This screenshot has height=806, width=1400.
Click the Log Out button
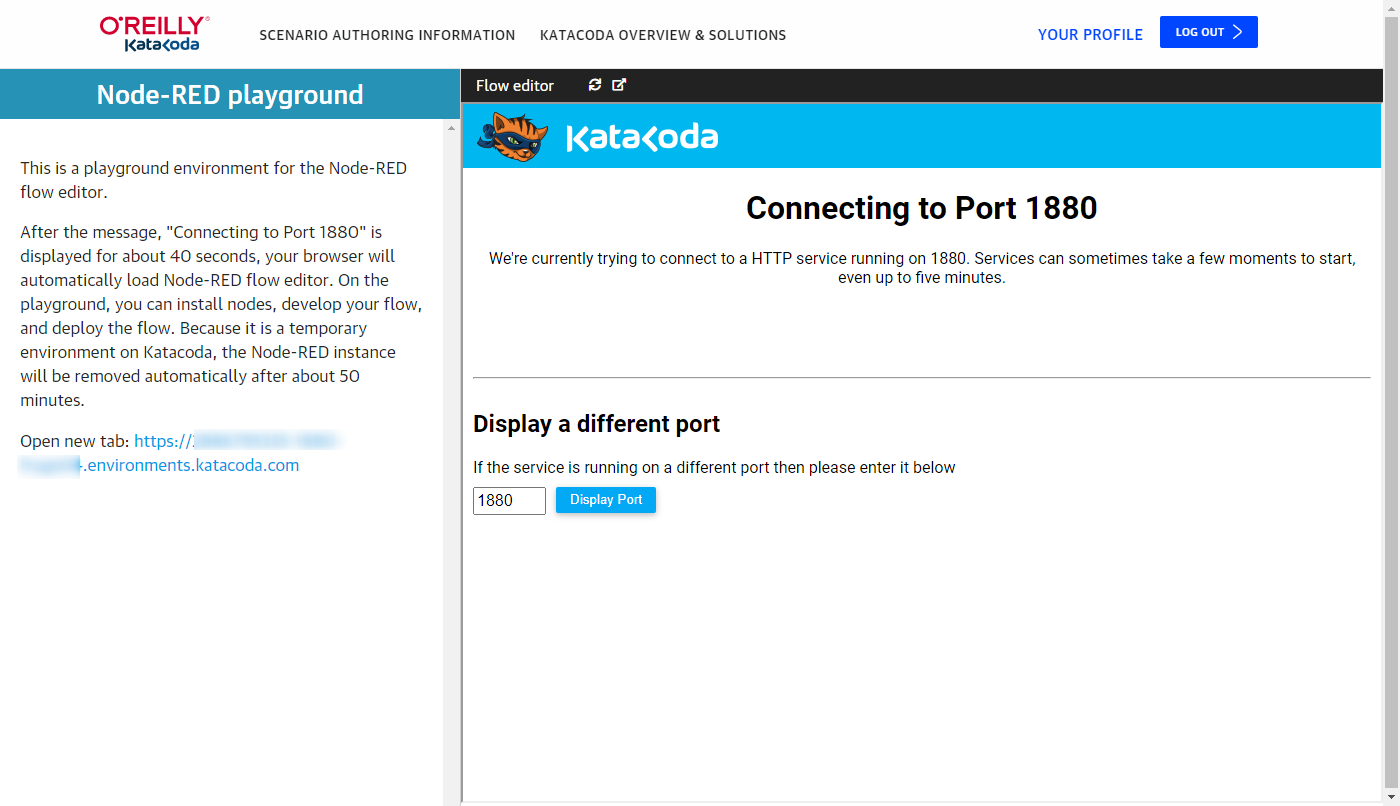[1209, 32]
